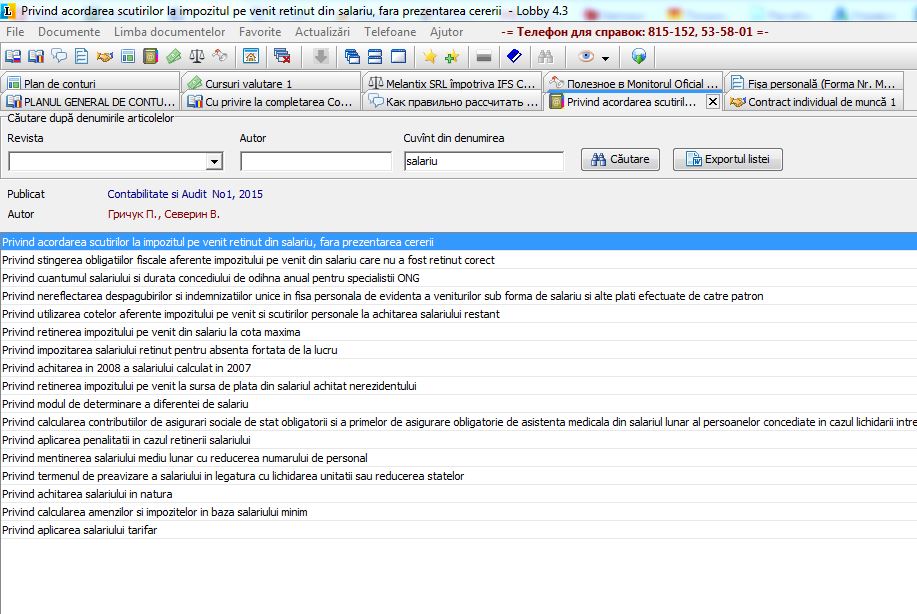Open the Russian-flag legislation book icon
Image resolution: width=917 pixels, height=614 pixels.
pos(13,57)
